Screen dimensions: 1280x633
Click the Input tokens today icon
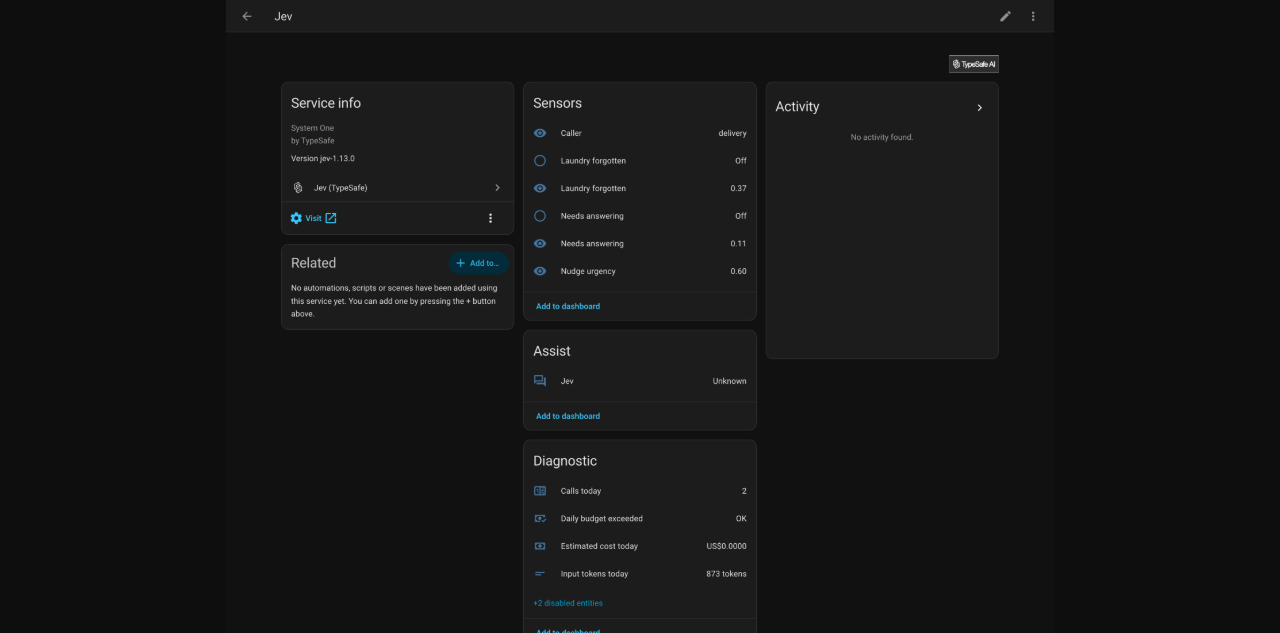pyautogui.click(x=540, y=574)
